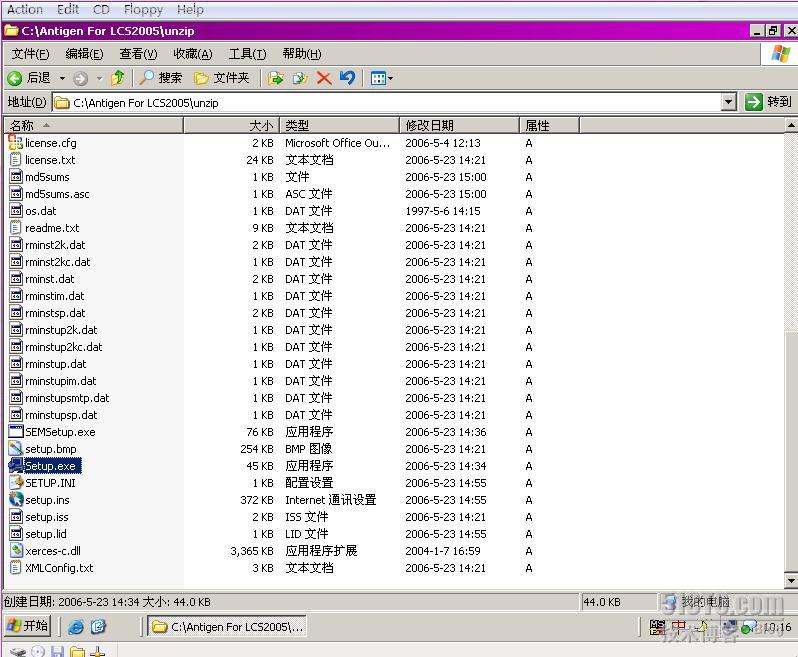
Task: Select the setup.lid file name
Action: pos(46,534)
